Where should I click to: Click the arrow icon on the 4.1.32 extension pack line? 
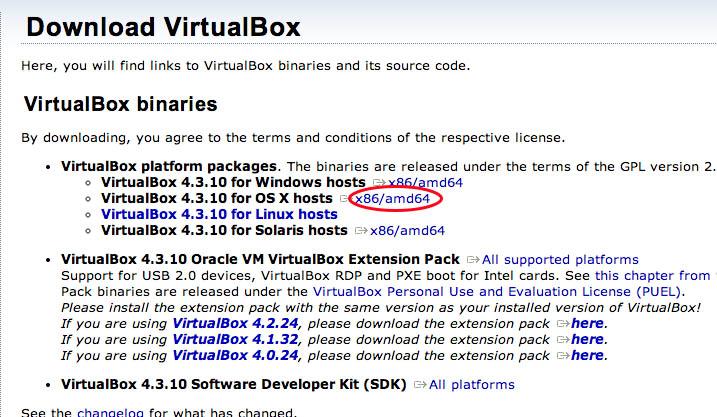coord(563,340)
